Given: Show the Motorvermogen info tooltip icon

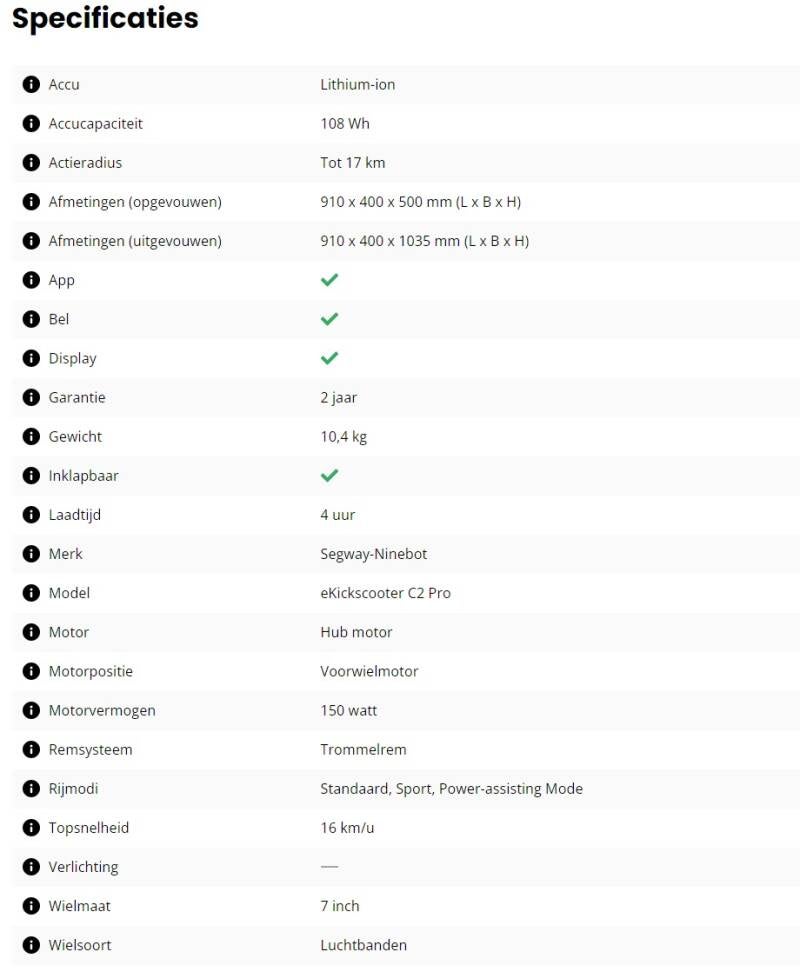Looking at the screenshot, I should click(x=31, y=711).
